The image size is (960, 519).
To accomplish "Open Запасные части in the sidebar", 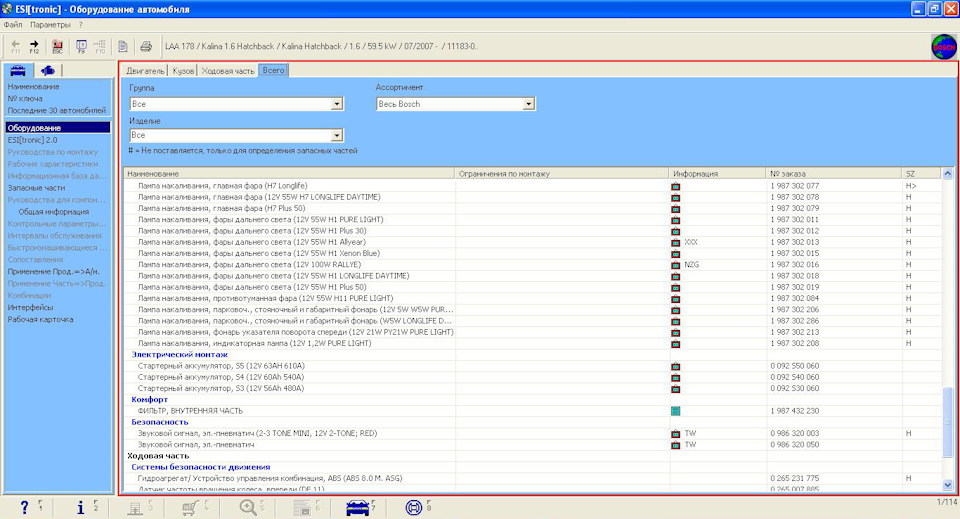I will (x=36, y=188).
